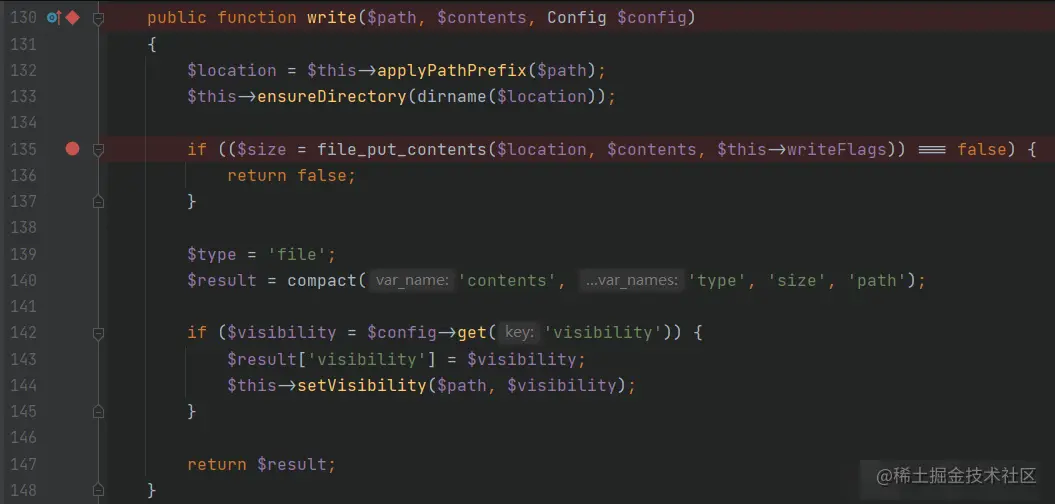The height and width of the screenshot is (504, 1055).
Task: Collapse the visibility if block at line 142
Action: [x=98, y=332]
